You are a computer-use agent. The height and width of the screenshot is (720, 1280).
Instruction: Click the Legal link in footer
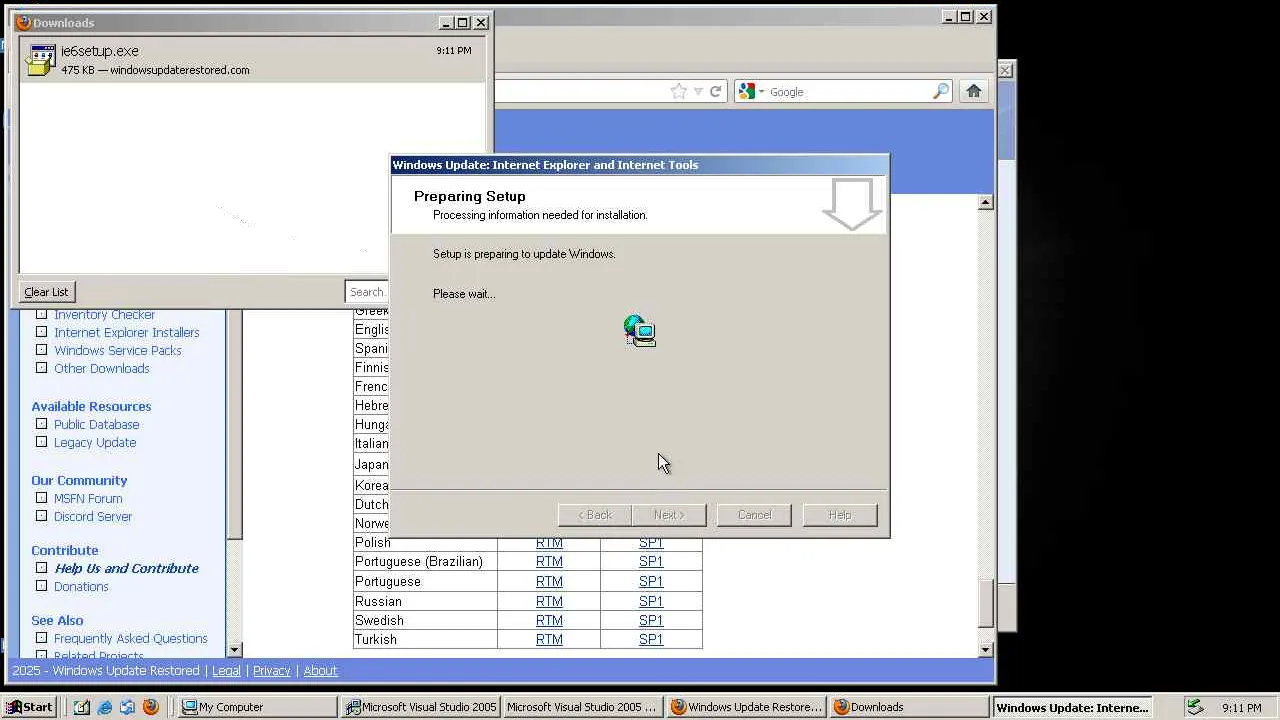click(226, 671)
